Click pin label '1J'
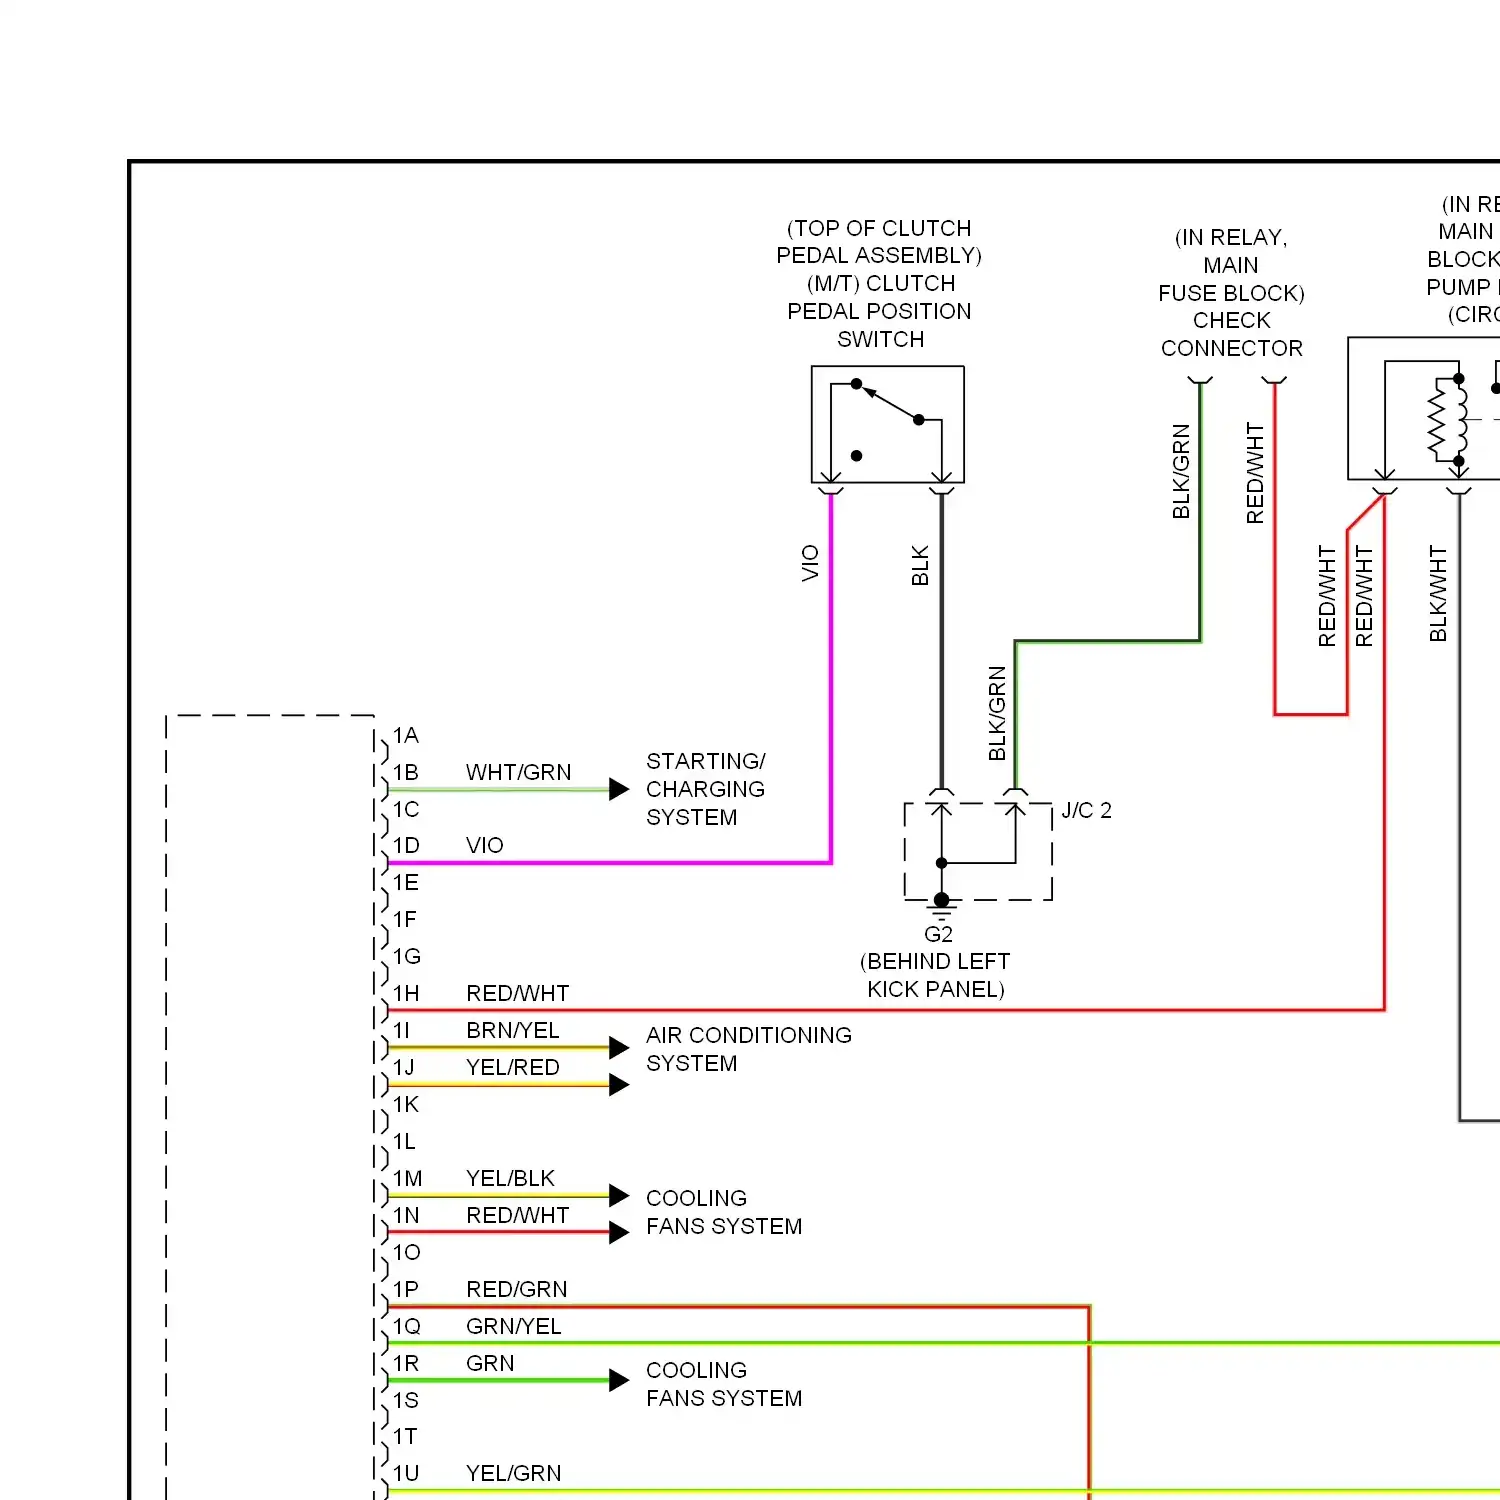 pos(403,1067)
